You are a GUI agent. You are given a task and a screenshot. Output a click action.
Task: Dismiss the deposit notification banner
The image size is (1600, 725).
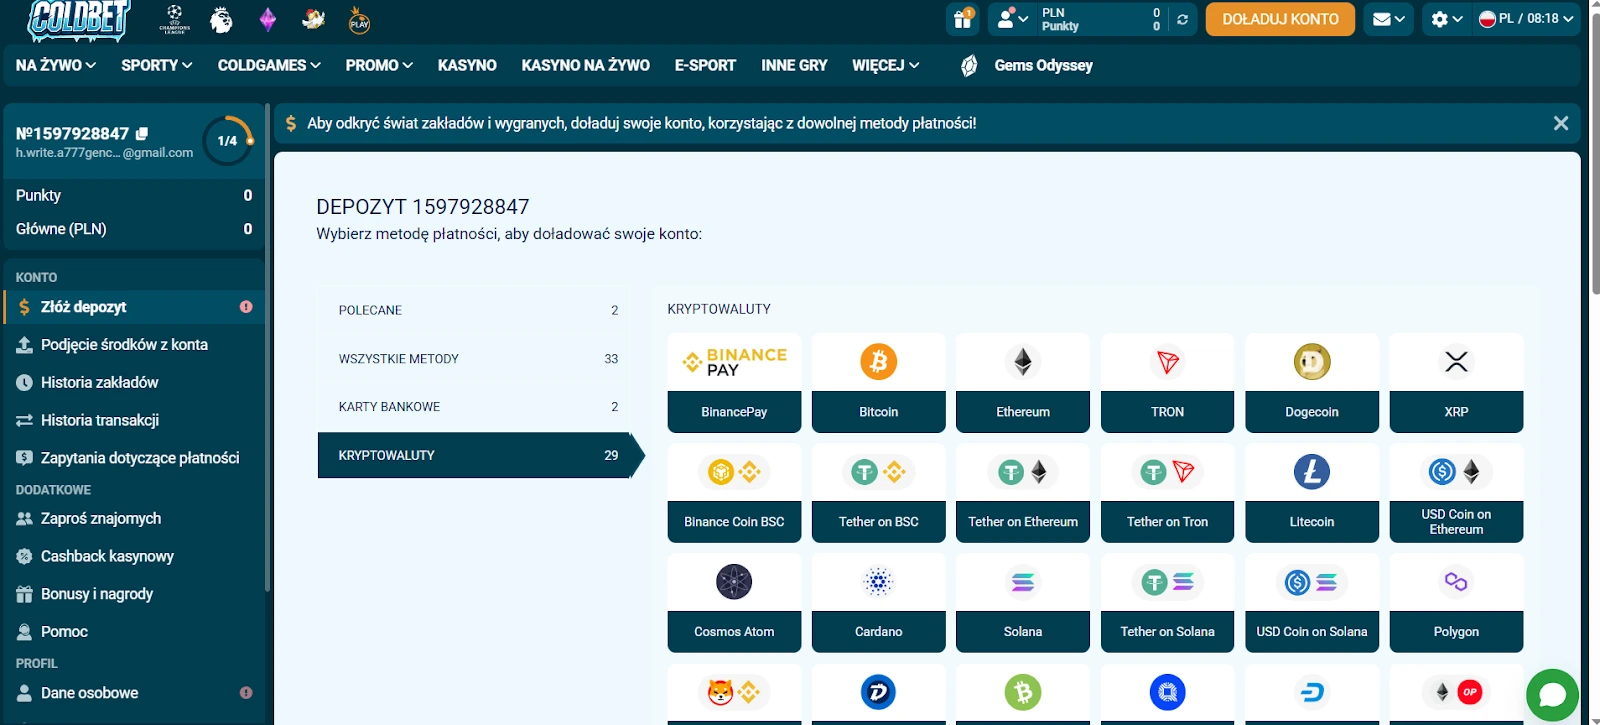[x=1560, y=123]
